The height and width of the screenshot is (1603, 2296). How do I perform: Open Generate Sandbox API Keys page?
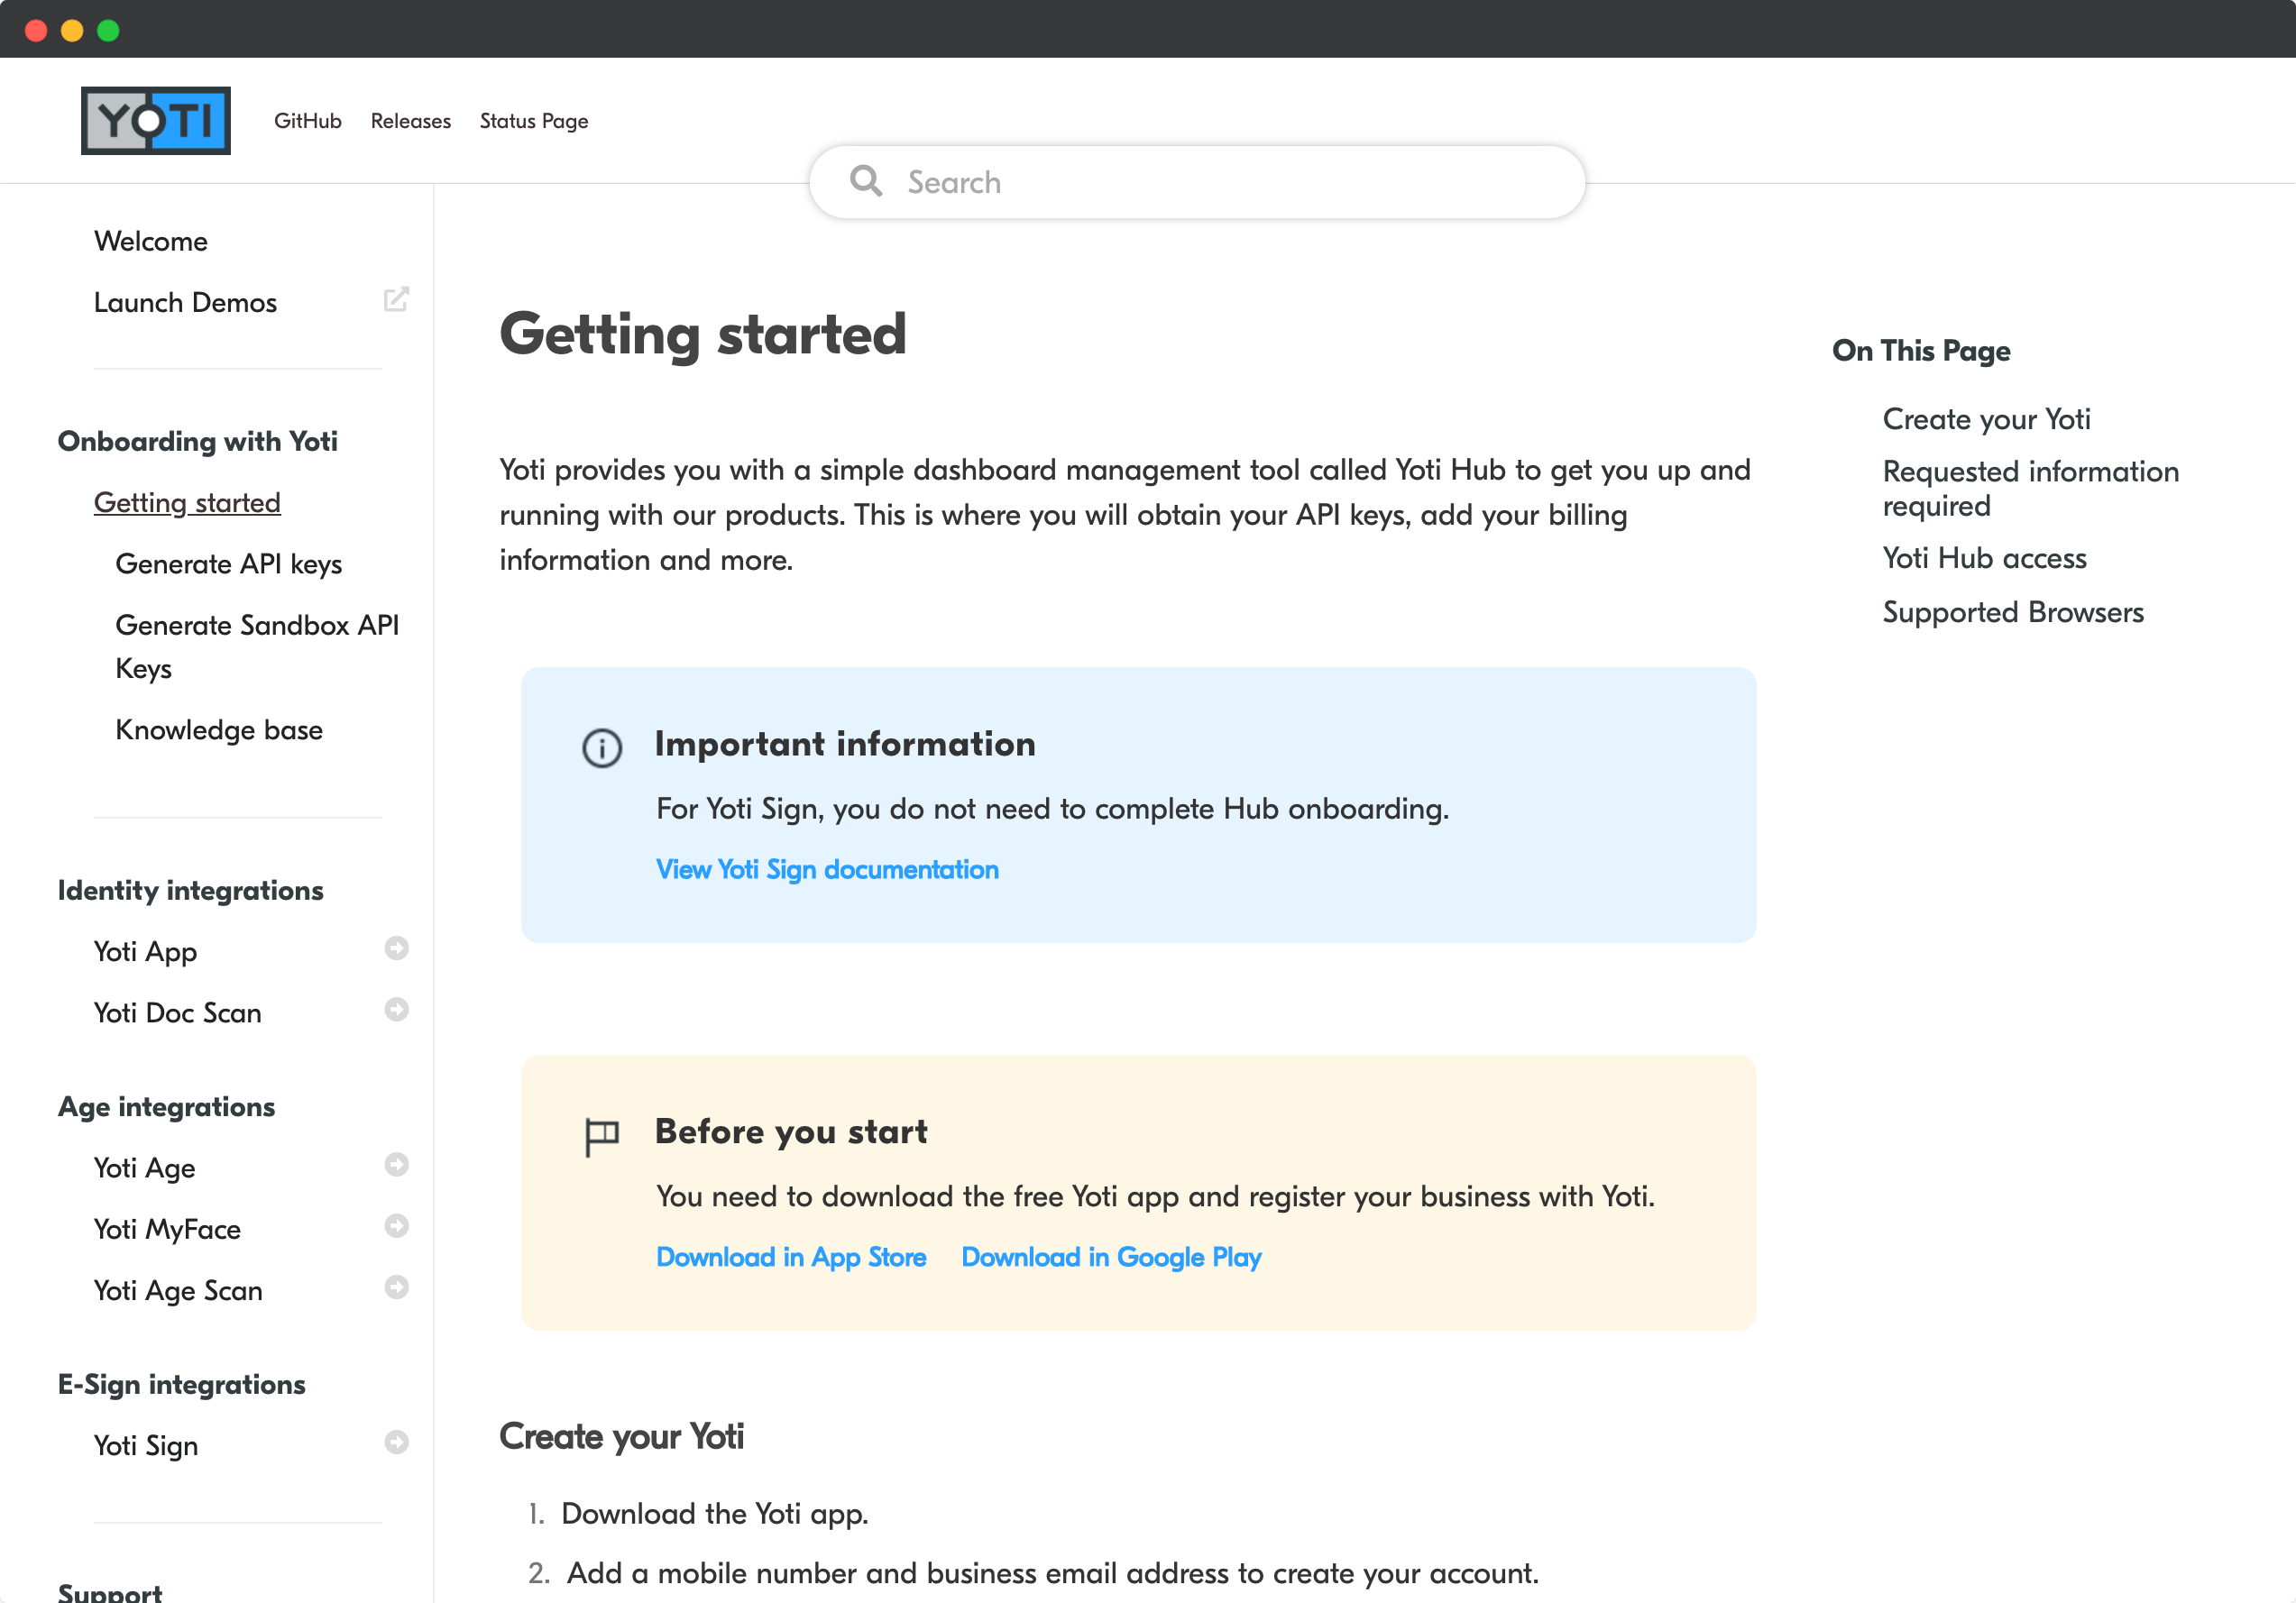pos(257,647)
